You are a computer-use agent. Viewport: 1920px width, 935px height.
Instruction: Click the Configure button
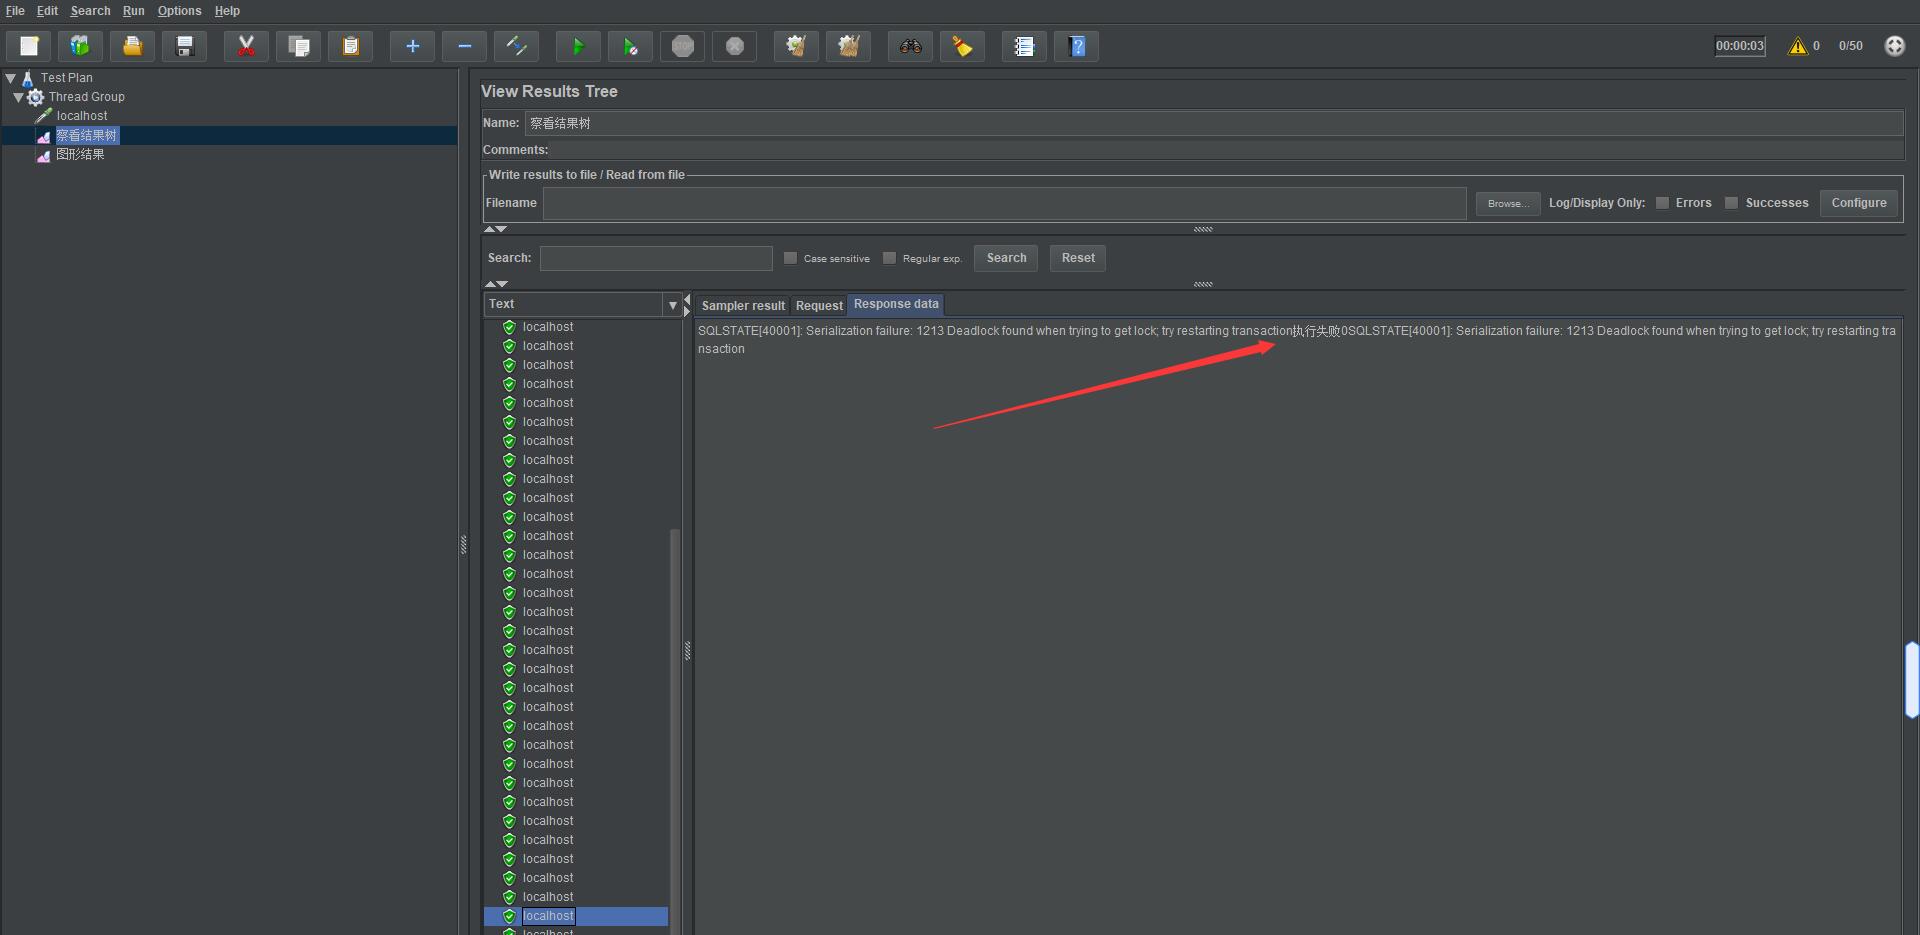point(1858,203)
